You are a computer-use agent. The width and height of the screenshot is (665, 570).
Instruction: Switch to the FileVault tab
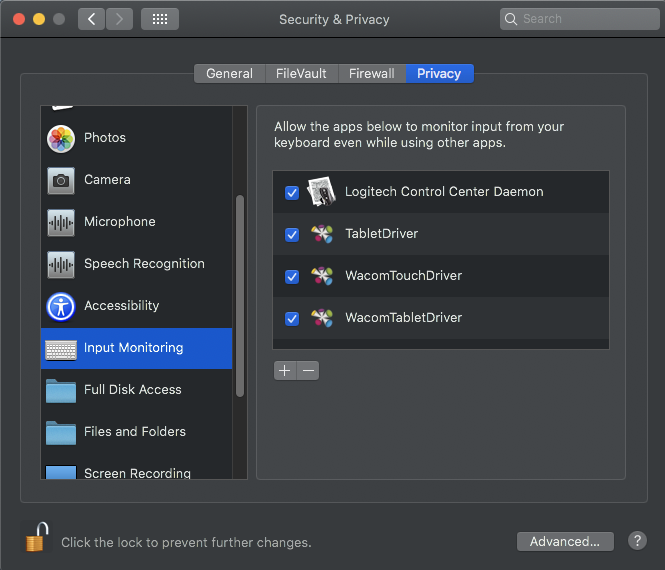coord(301,74)
